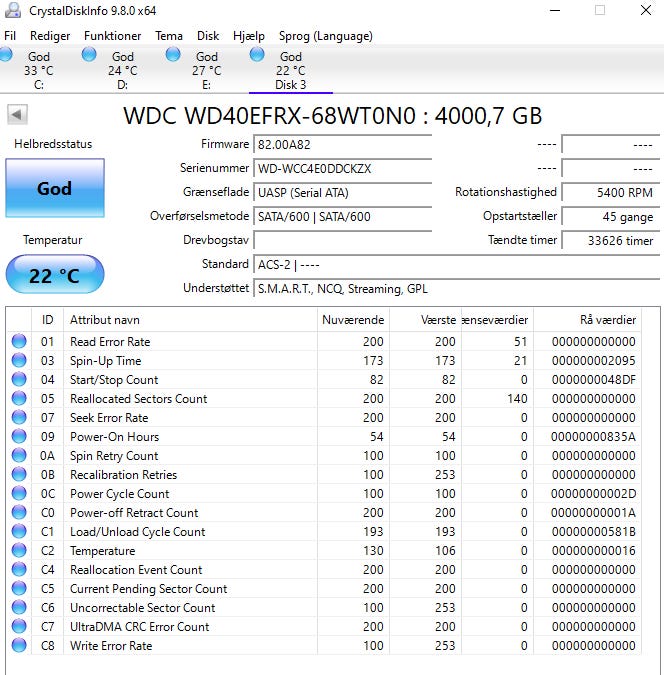Image resolution: width=664 pixels, height=675 pixels.
Task: Click the CrystalDiskInfo app icon in title bar
Action: pos(14,11)
